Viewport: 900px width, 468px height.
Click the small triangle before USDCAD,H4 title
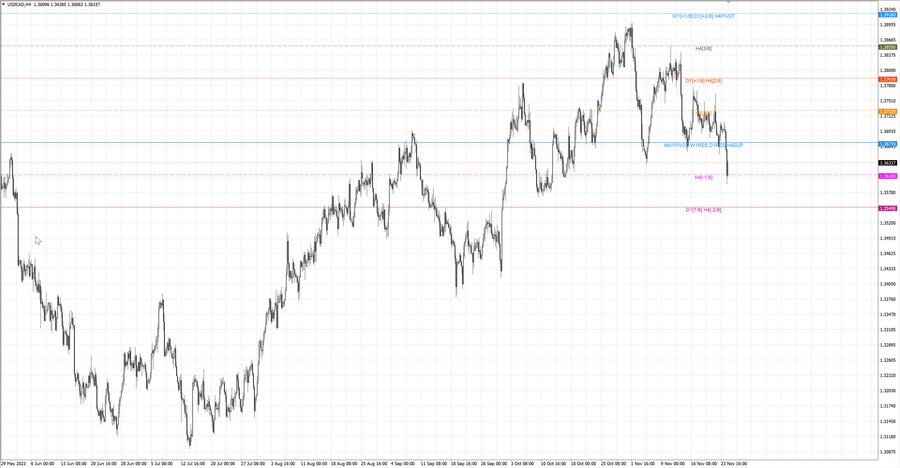pos(3,4)
